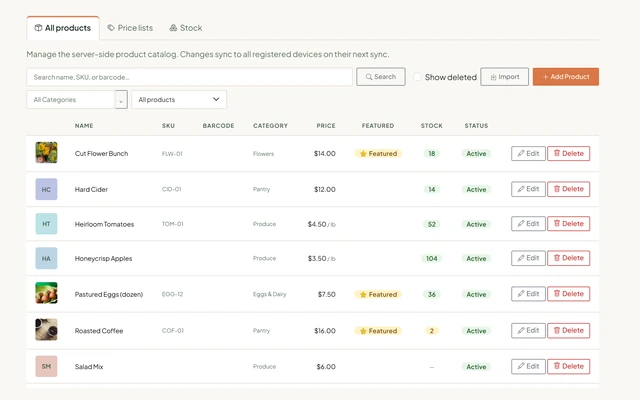The height and width of the screenshot is (400, 640).
Task: Click the price $16.00 for Roasted Coffee
Action: [325, 331]
